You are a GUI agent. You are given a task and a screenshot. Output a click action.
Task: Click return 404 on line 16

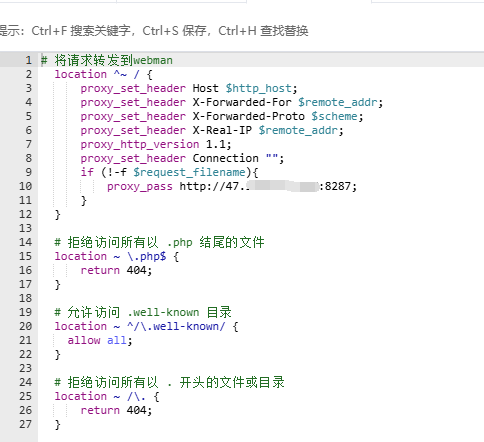point(116,270)
